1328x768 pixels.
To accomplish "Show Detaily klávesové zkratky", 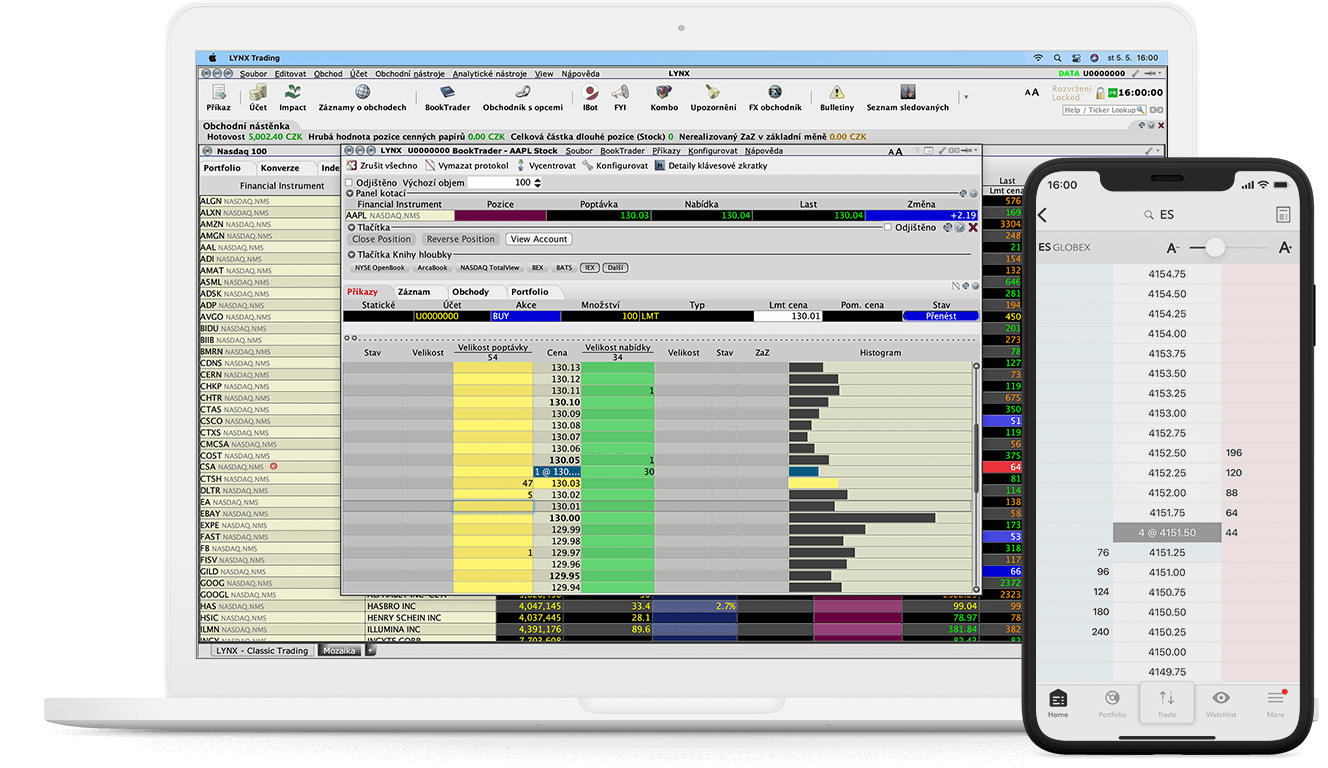I will pyautogui.click(x=711, y=165).
